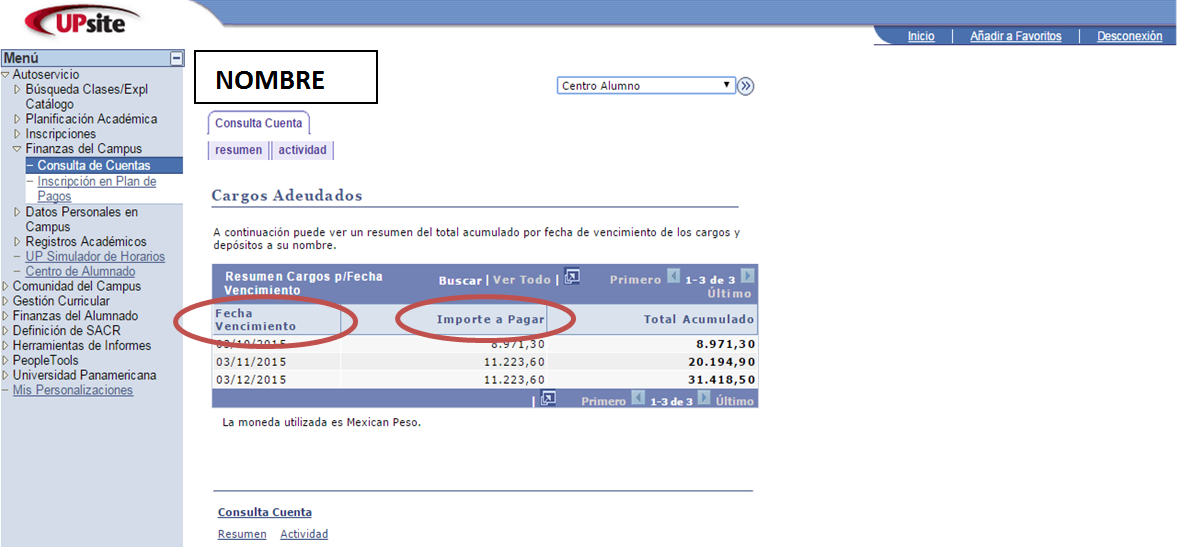Expand Comunidad del Campus menu
This screenshot has height=547, width=1180.
[5, 287]
